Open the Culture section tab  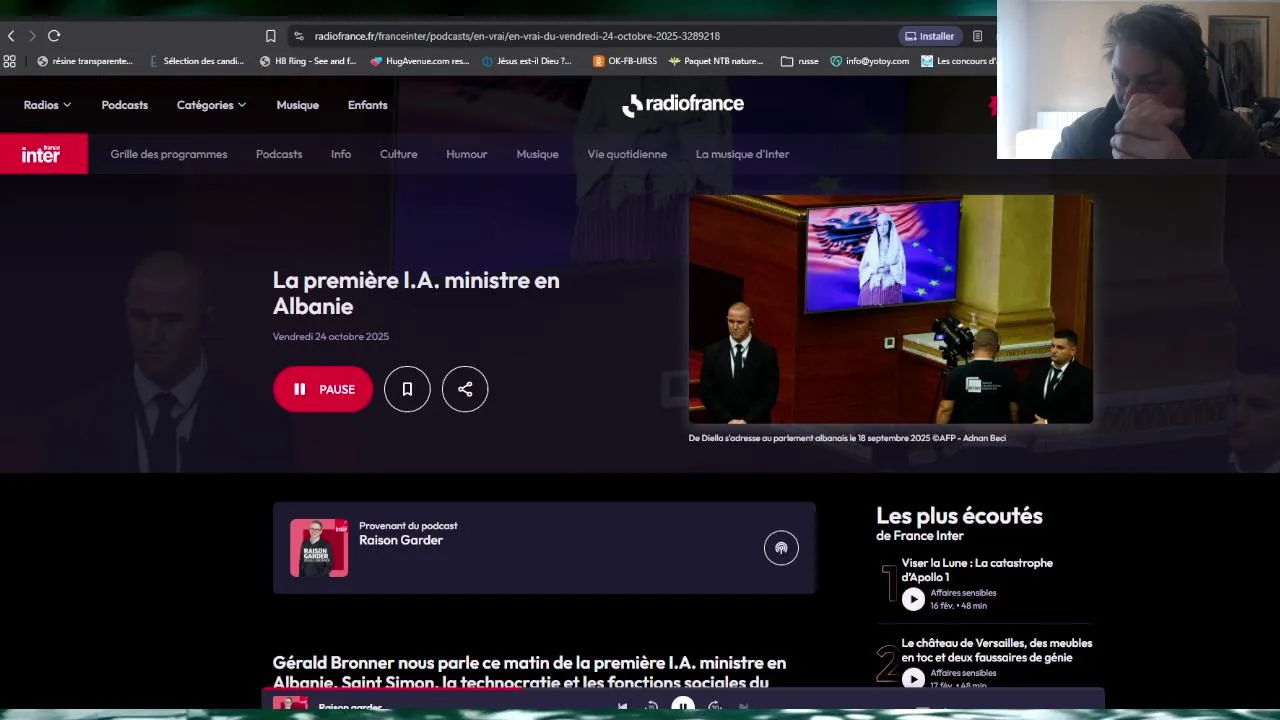pyautogui.click(x=398, y=154)
